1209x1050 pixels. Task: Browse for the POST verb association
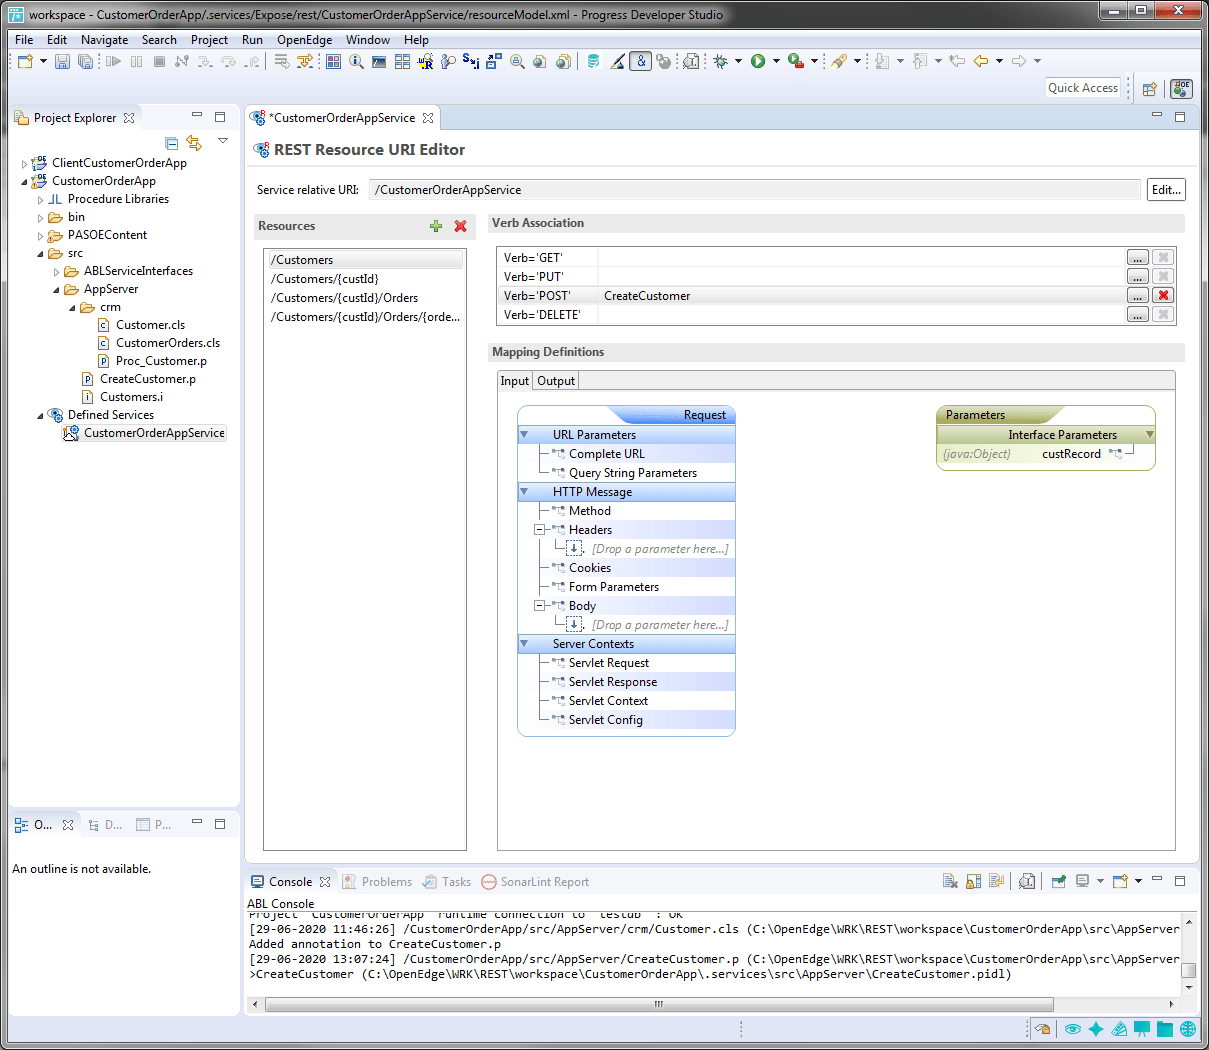pyautogui.click(x=1138, y=295)
